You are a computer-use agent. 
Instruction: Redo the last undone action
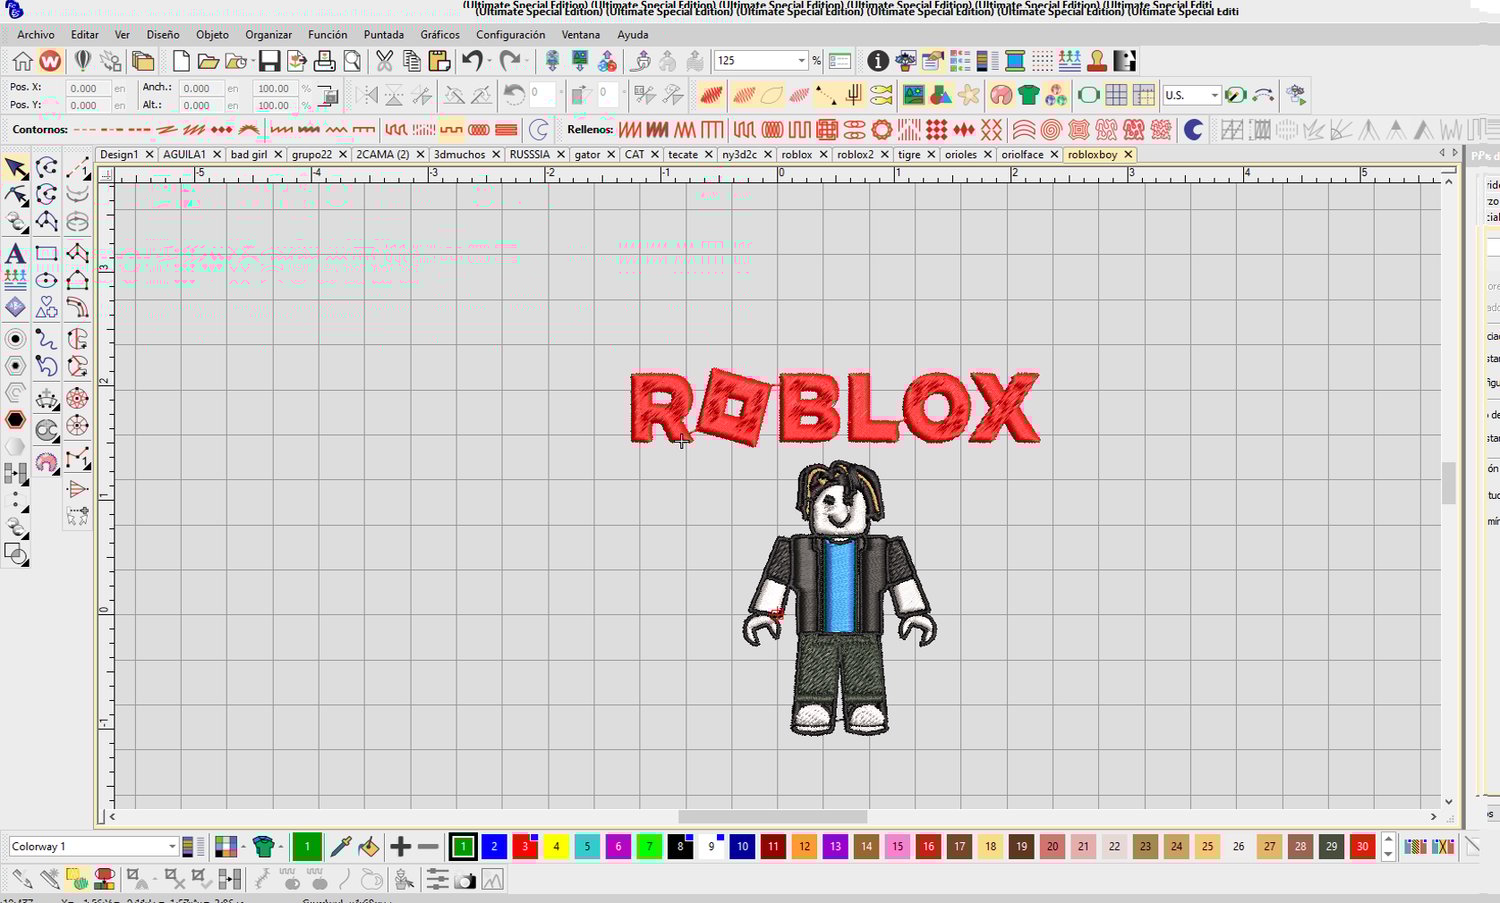[510, 62]
